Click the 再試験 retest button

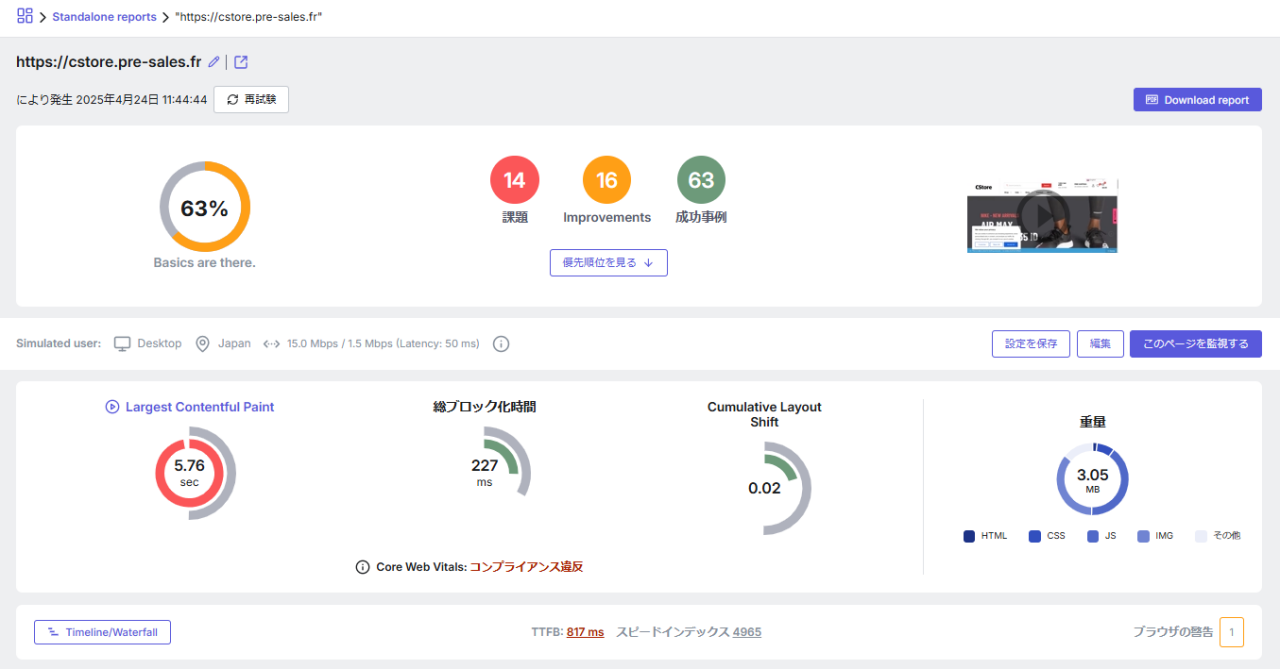(x=251, y=99)
